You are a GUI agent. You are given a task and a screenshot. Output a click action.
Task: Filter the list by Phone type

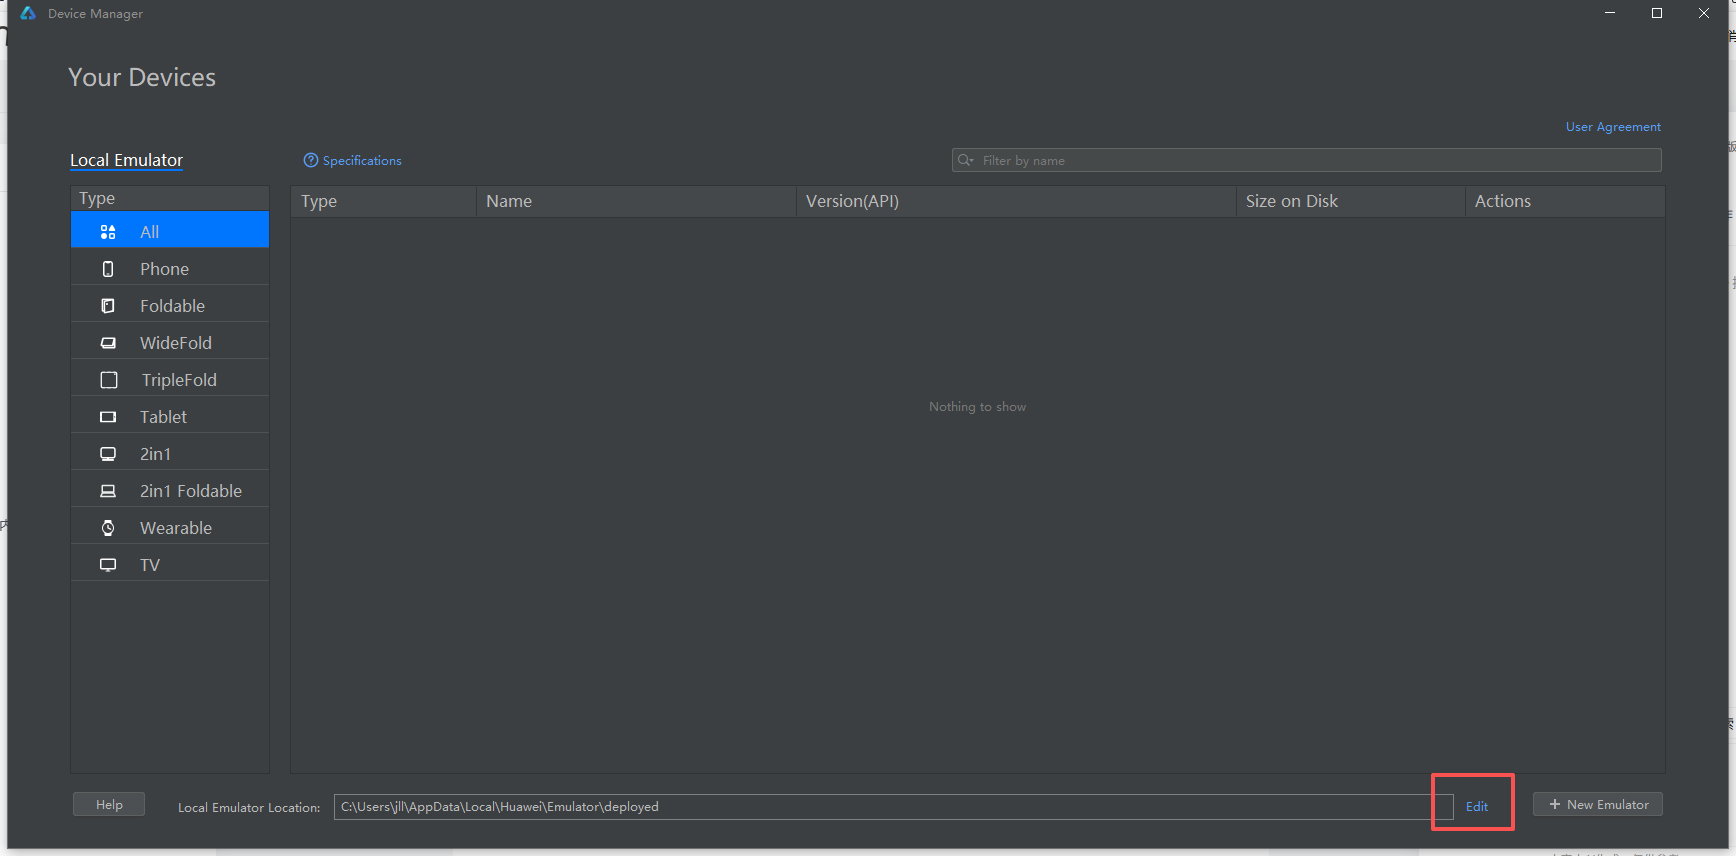click(170, 269)
